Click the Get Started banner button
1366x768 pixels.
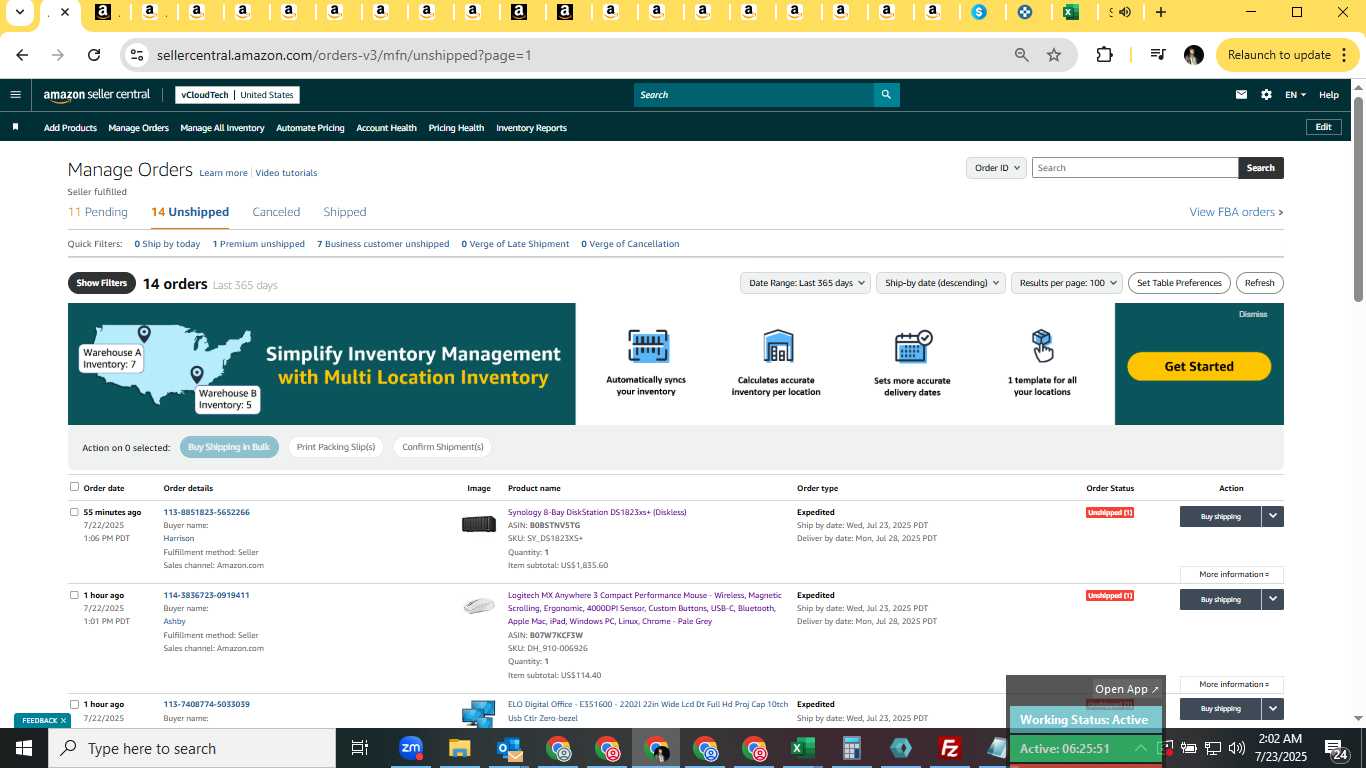(x=1199, y=366)
